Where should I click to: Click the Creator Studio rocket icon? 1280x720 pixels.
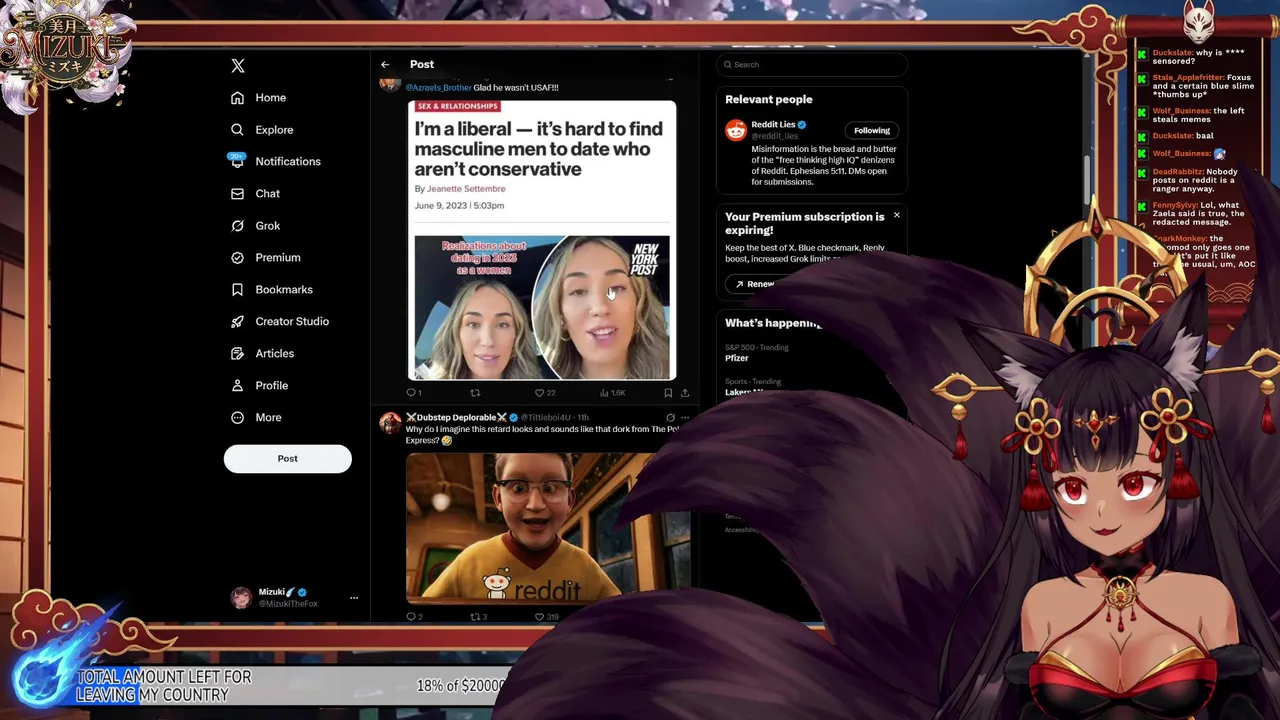point(237,322)
